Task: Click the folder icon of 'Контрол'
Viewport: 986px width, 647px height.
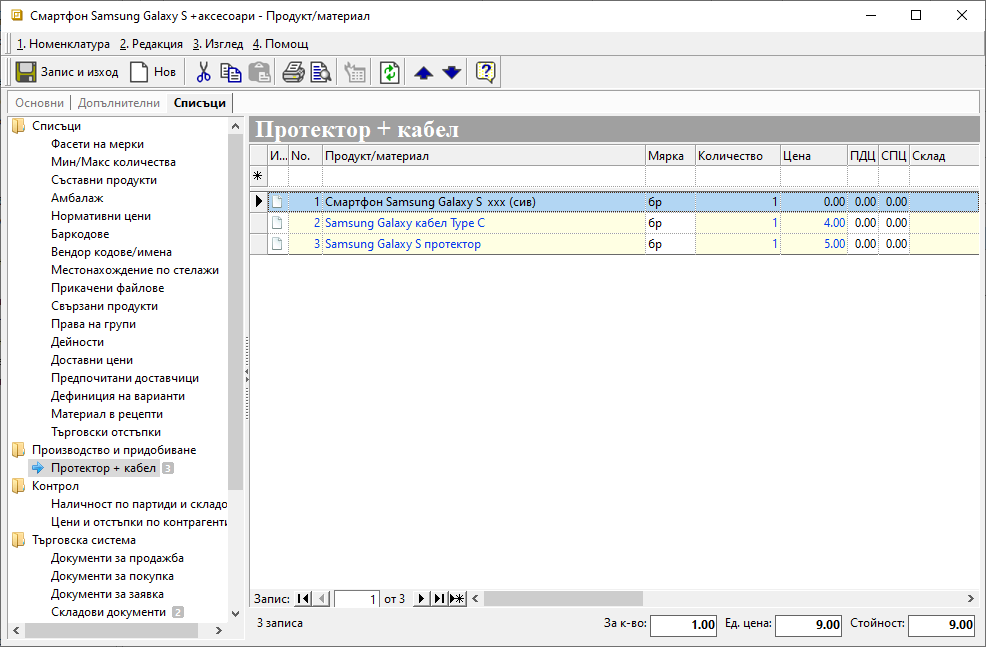Action: (18, 486)
